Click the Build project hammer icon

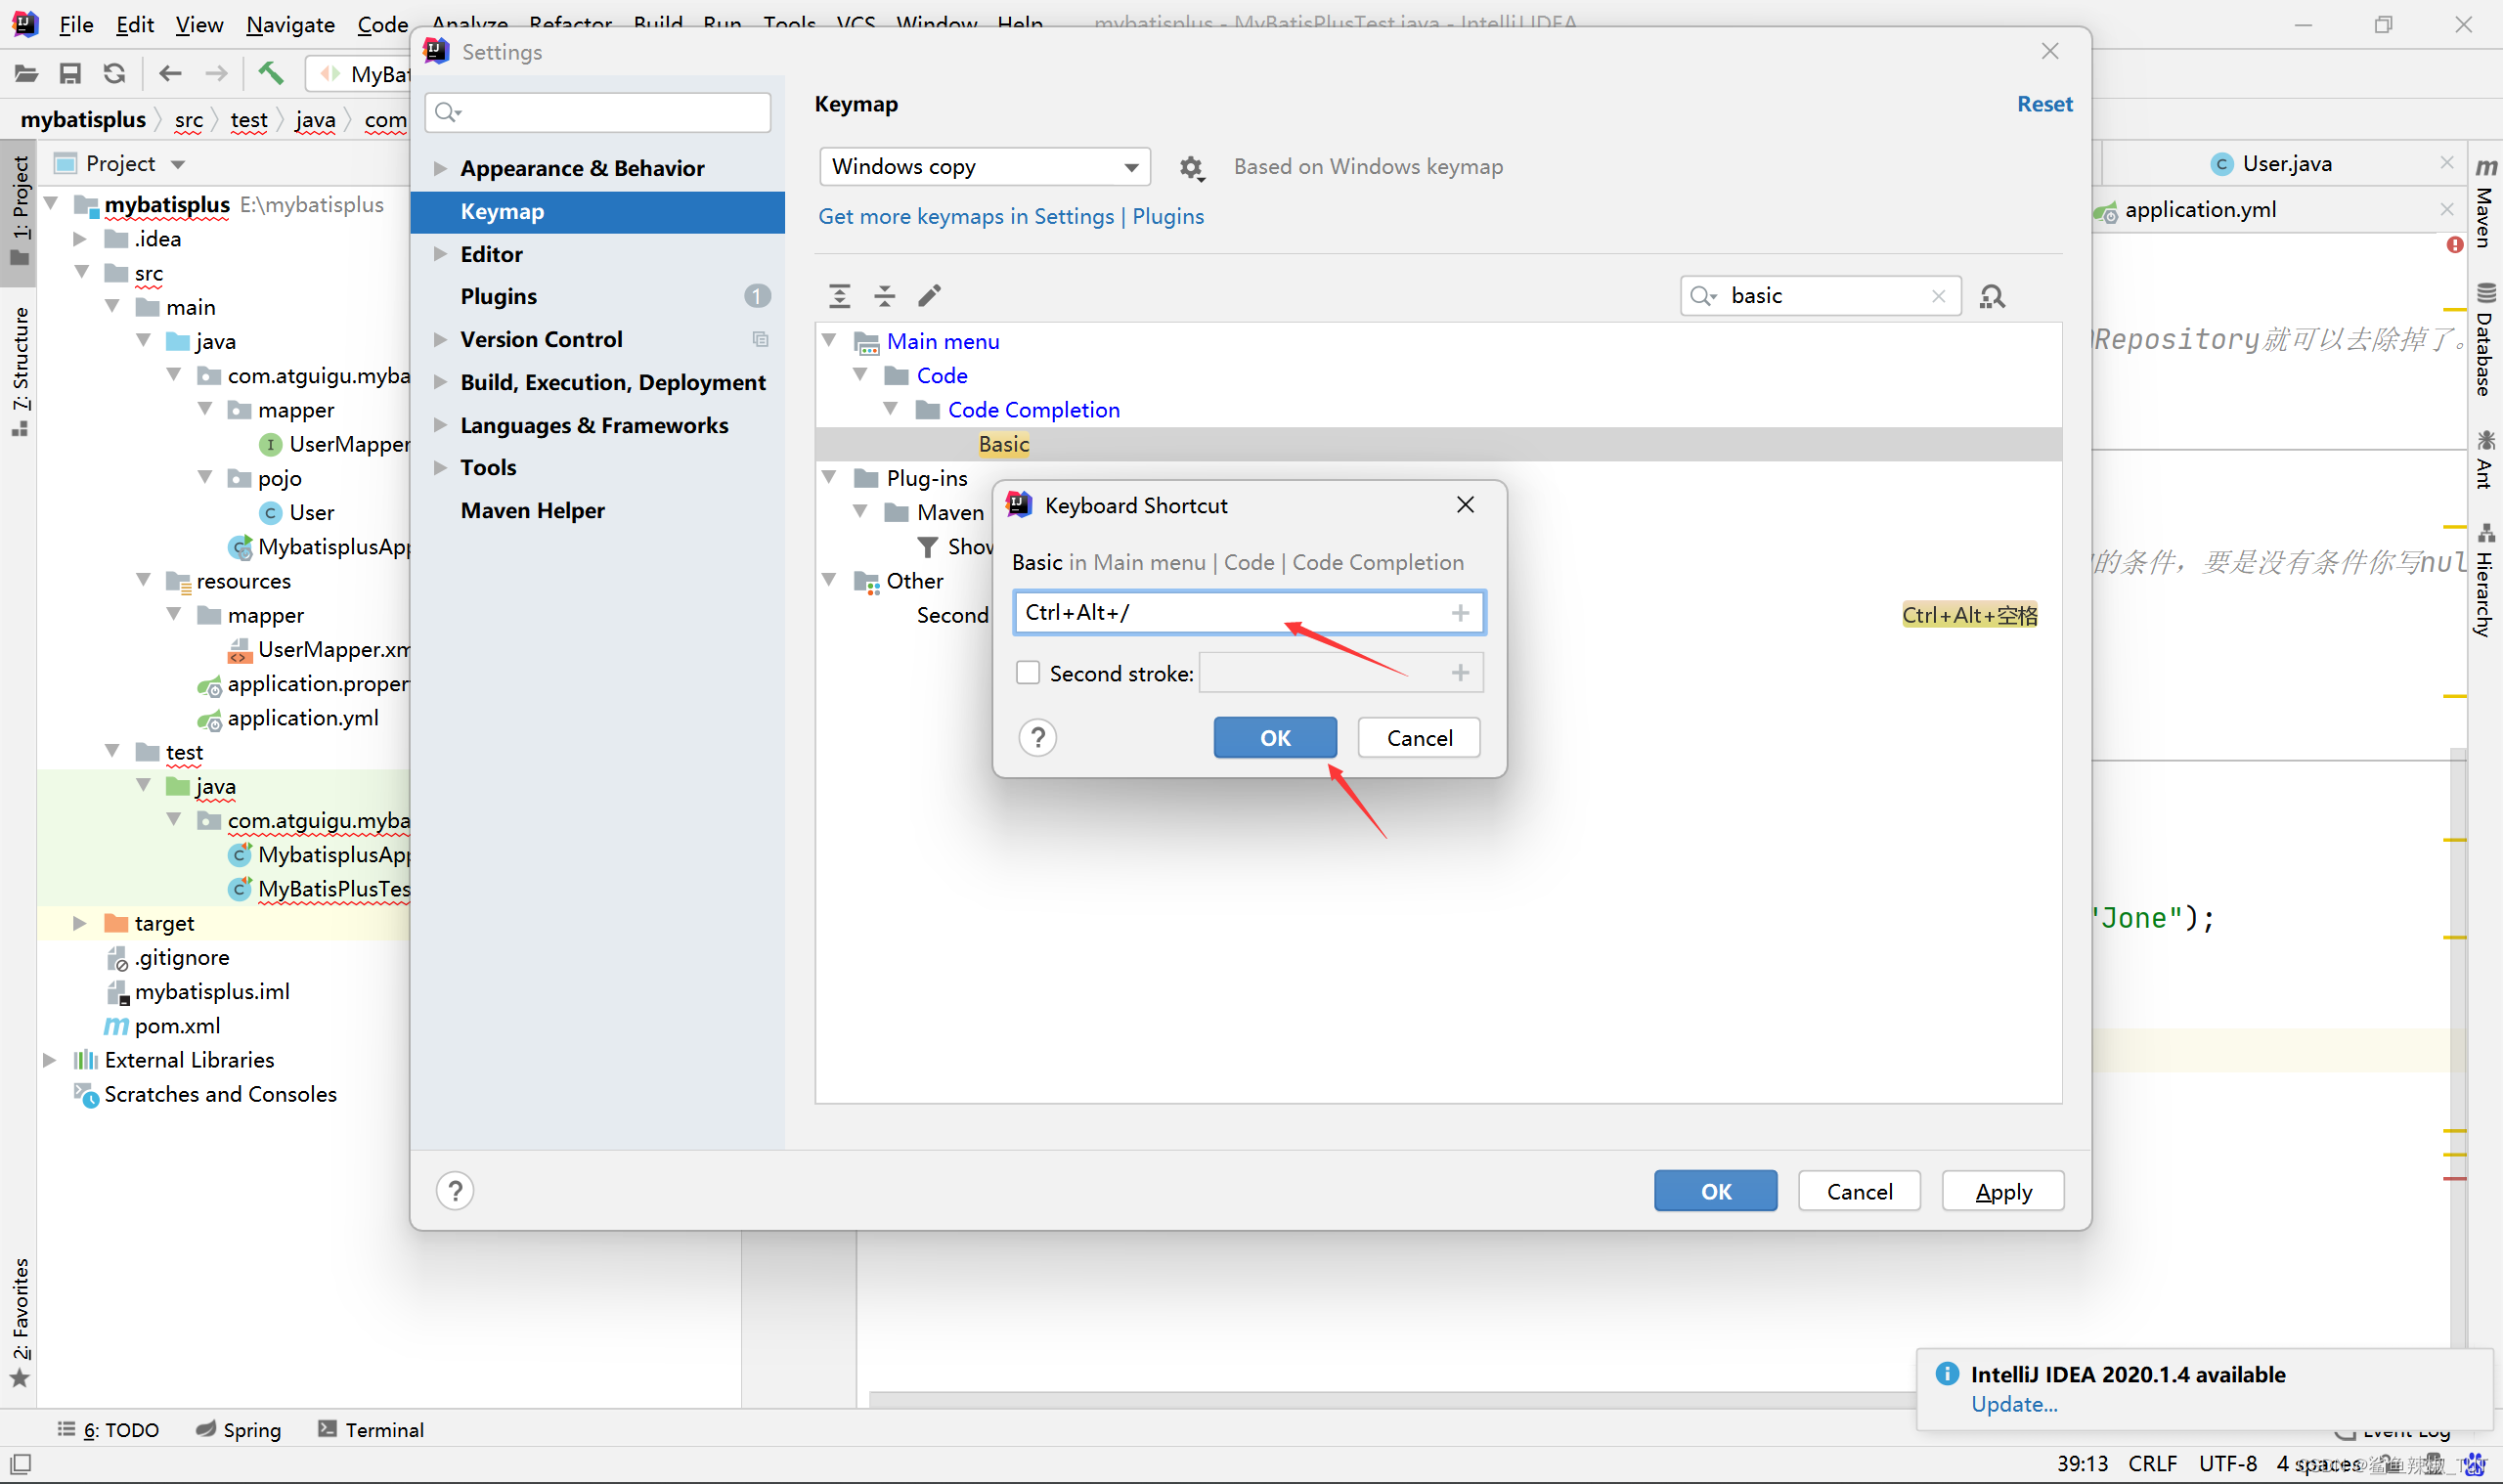270,72
